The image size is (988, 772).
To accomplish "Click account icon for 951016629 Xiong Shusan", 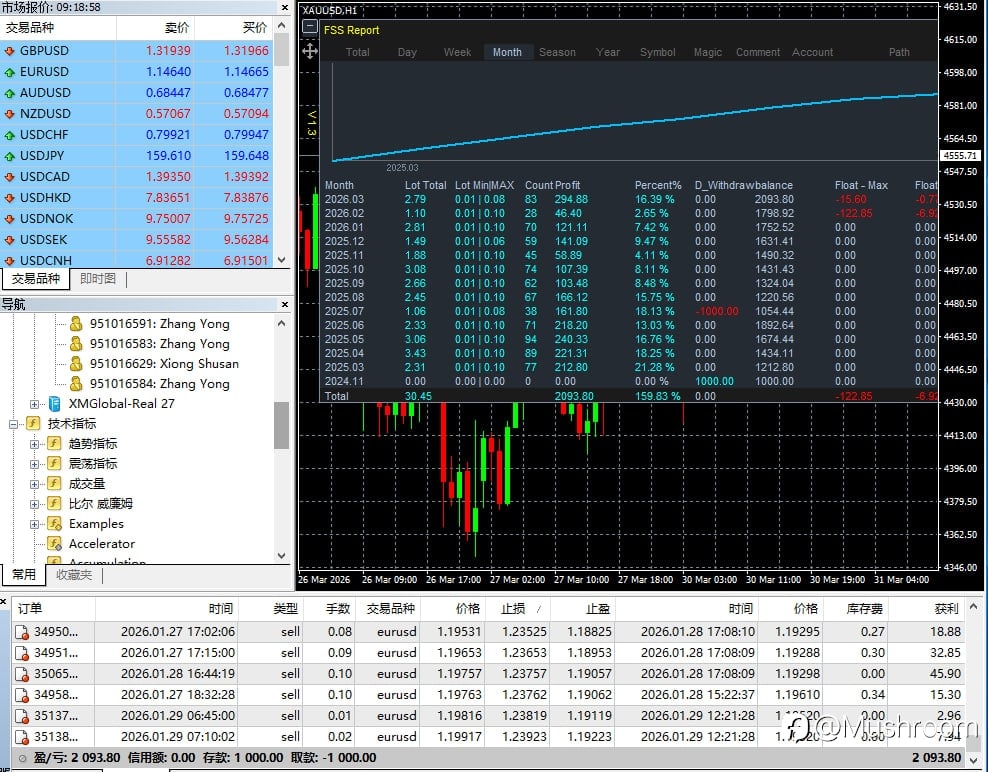I will coord(76,364).
